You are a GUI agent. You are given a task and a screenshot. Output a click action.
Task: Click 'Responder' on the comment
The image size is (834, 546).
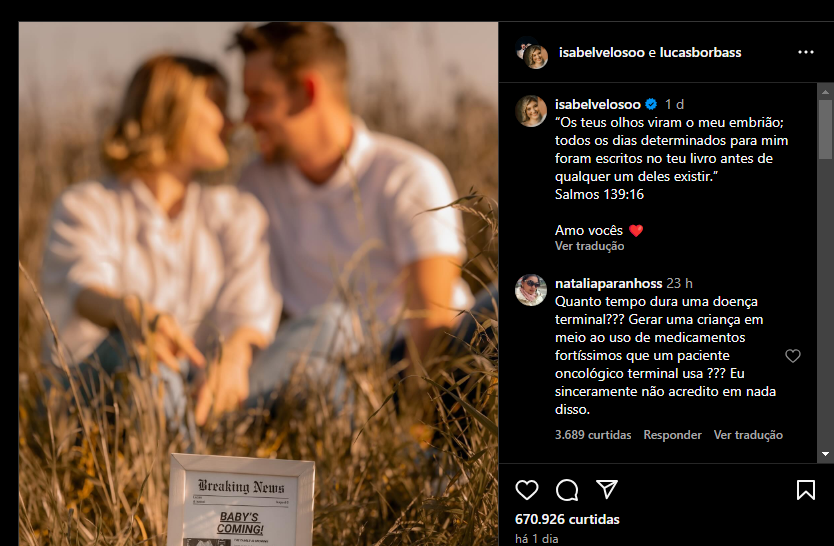tap(672, 435)
